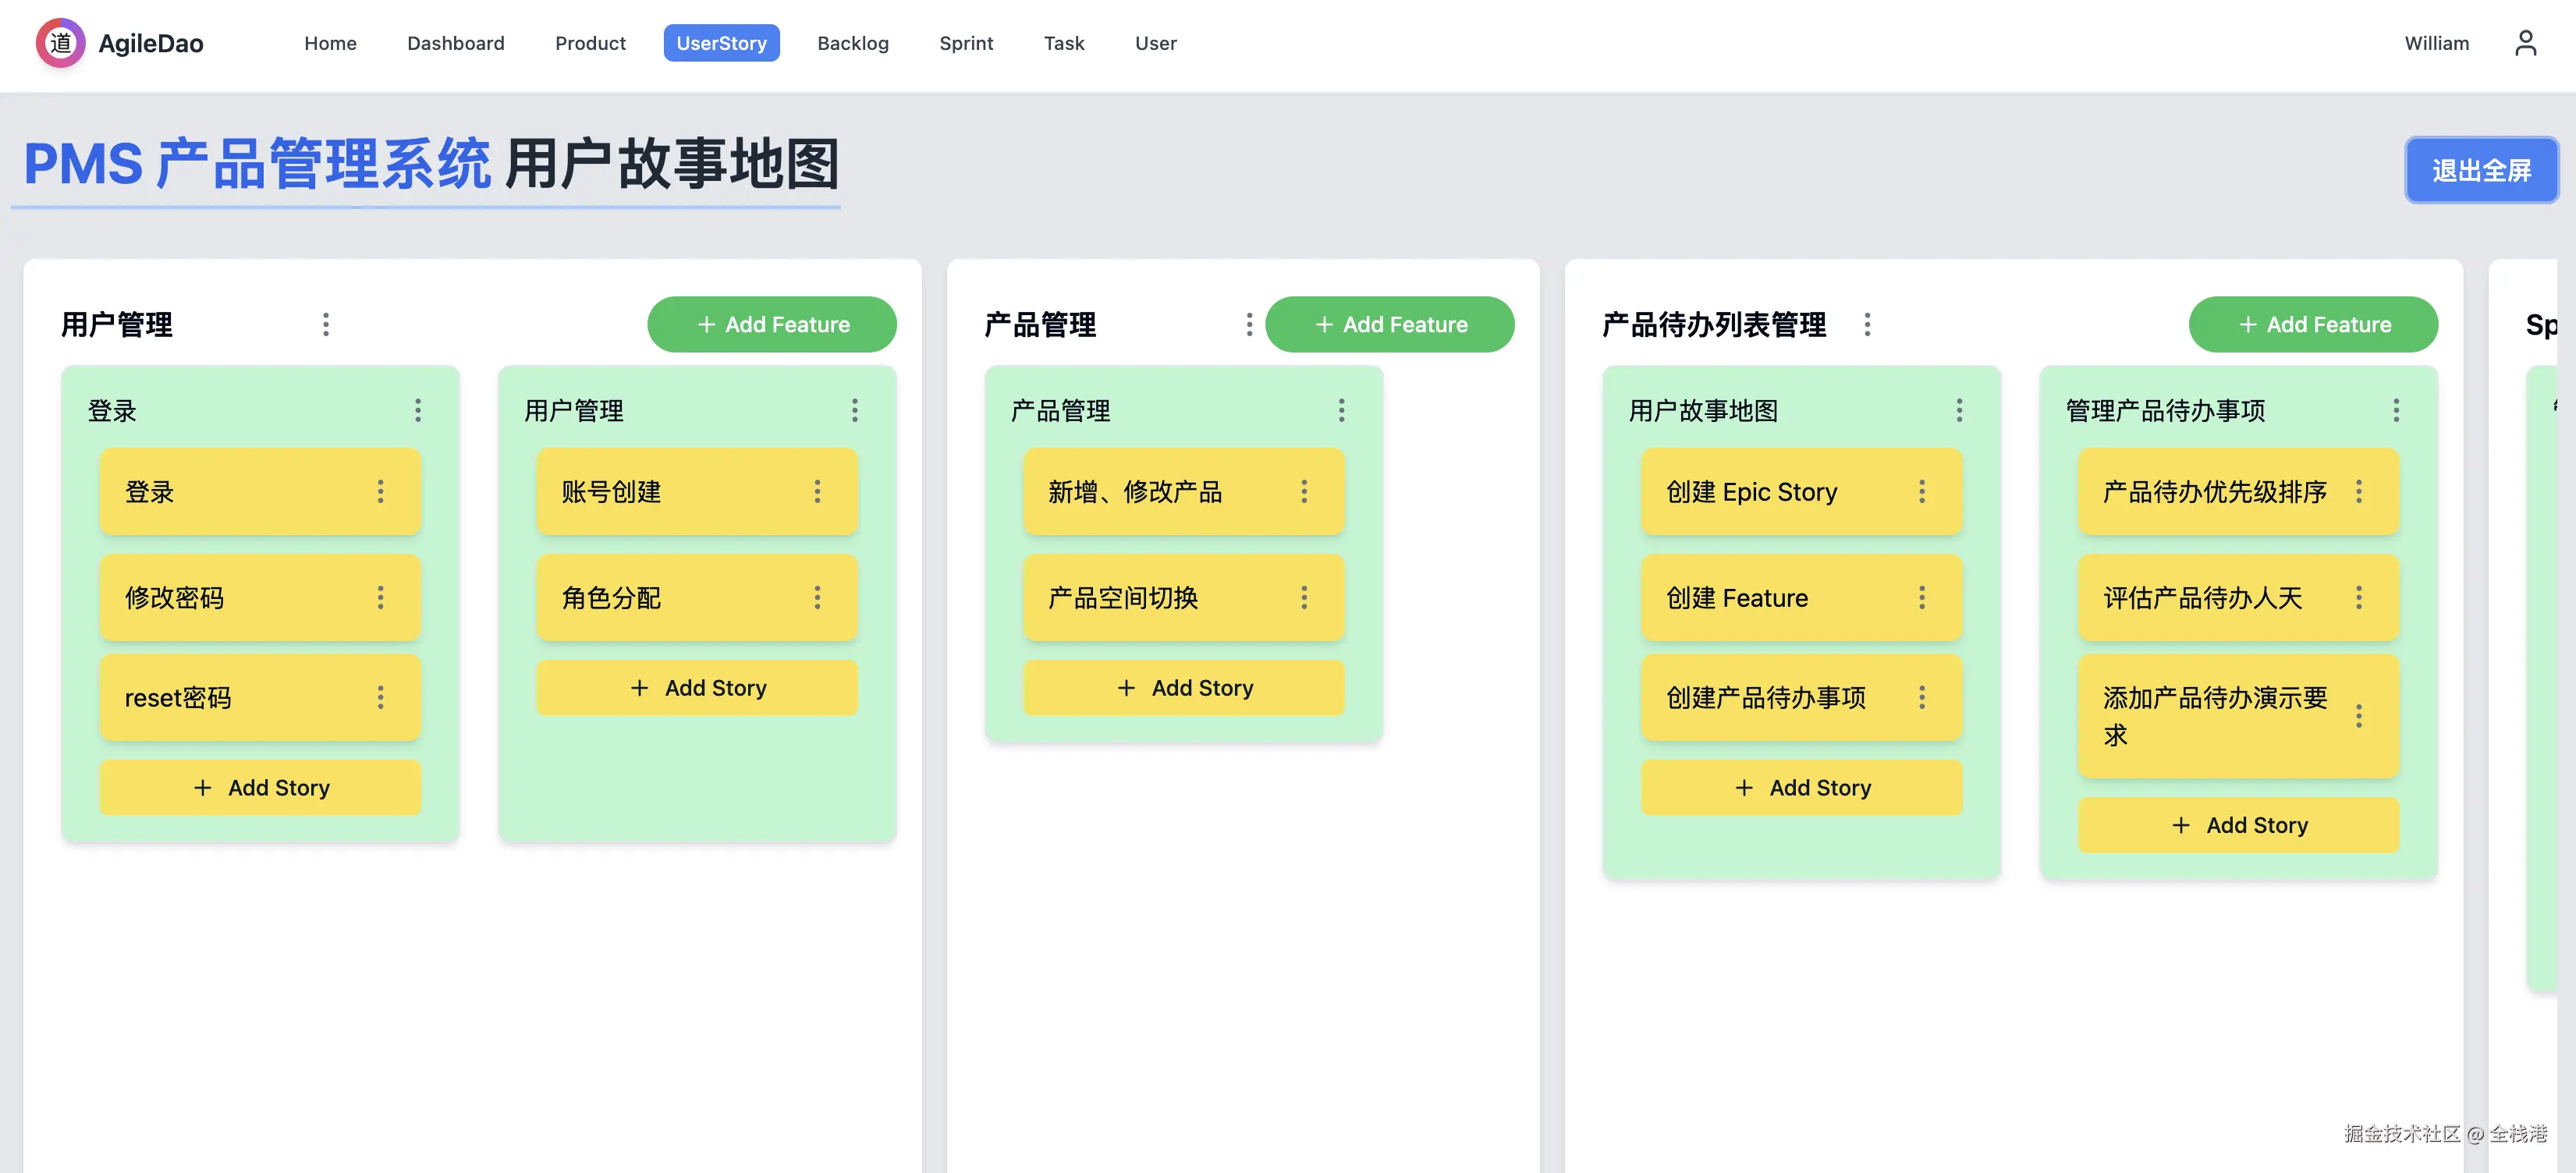Click Add Feature in the 用户管理 column
This screenshot has width=2576, height=1173.
point(772,324)
